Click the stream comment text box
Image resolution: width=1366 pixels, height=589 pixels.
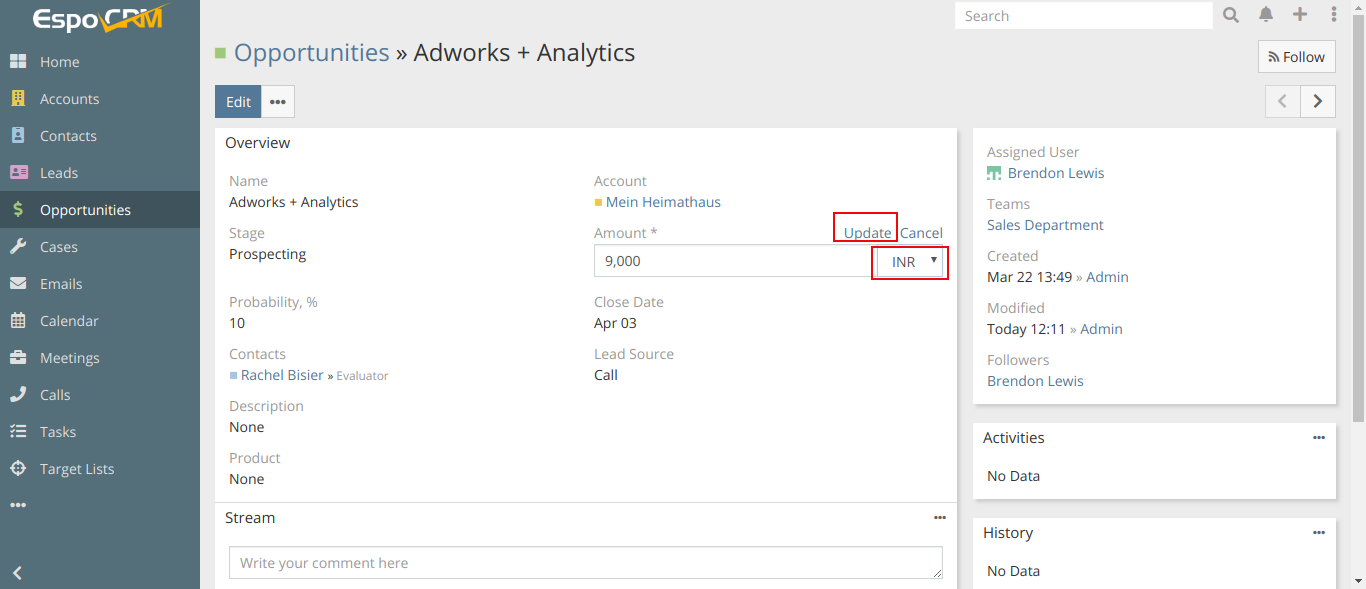pos(585,563)
